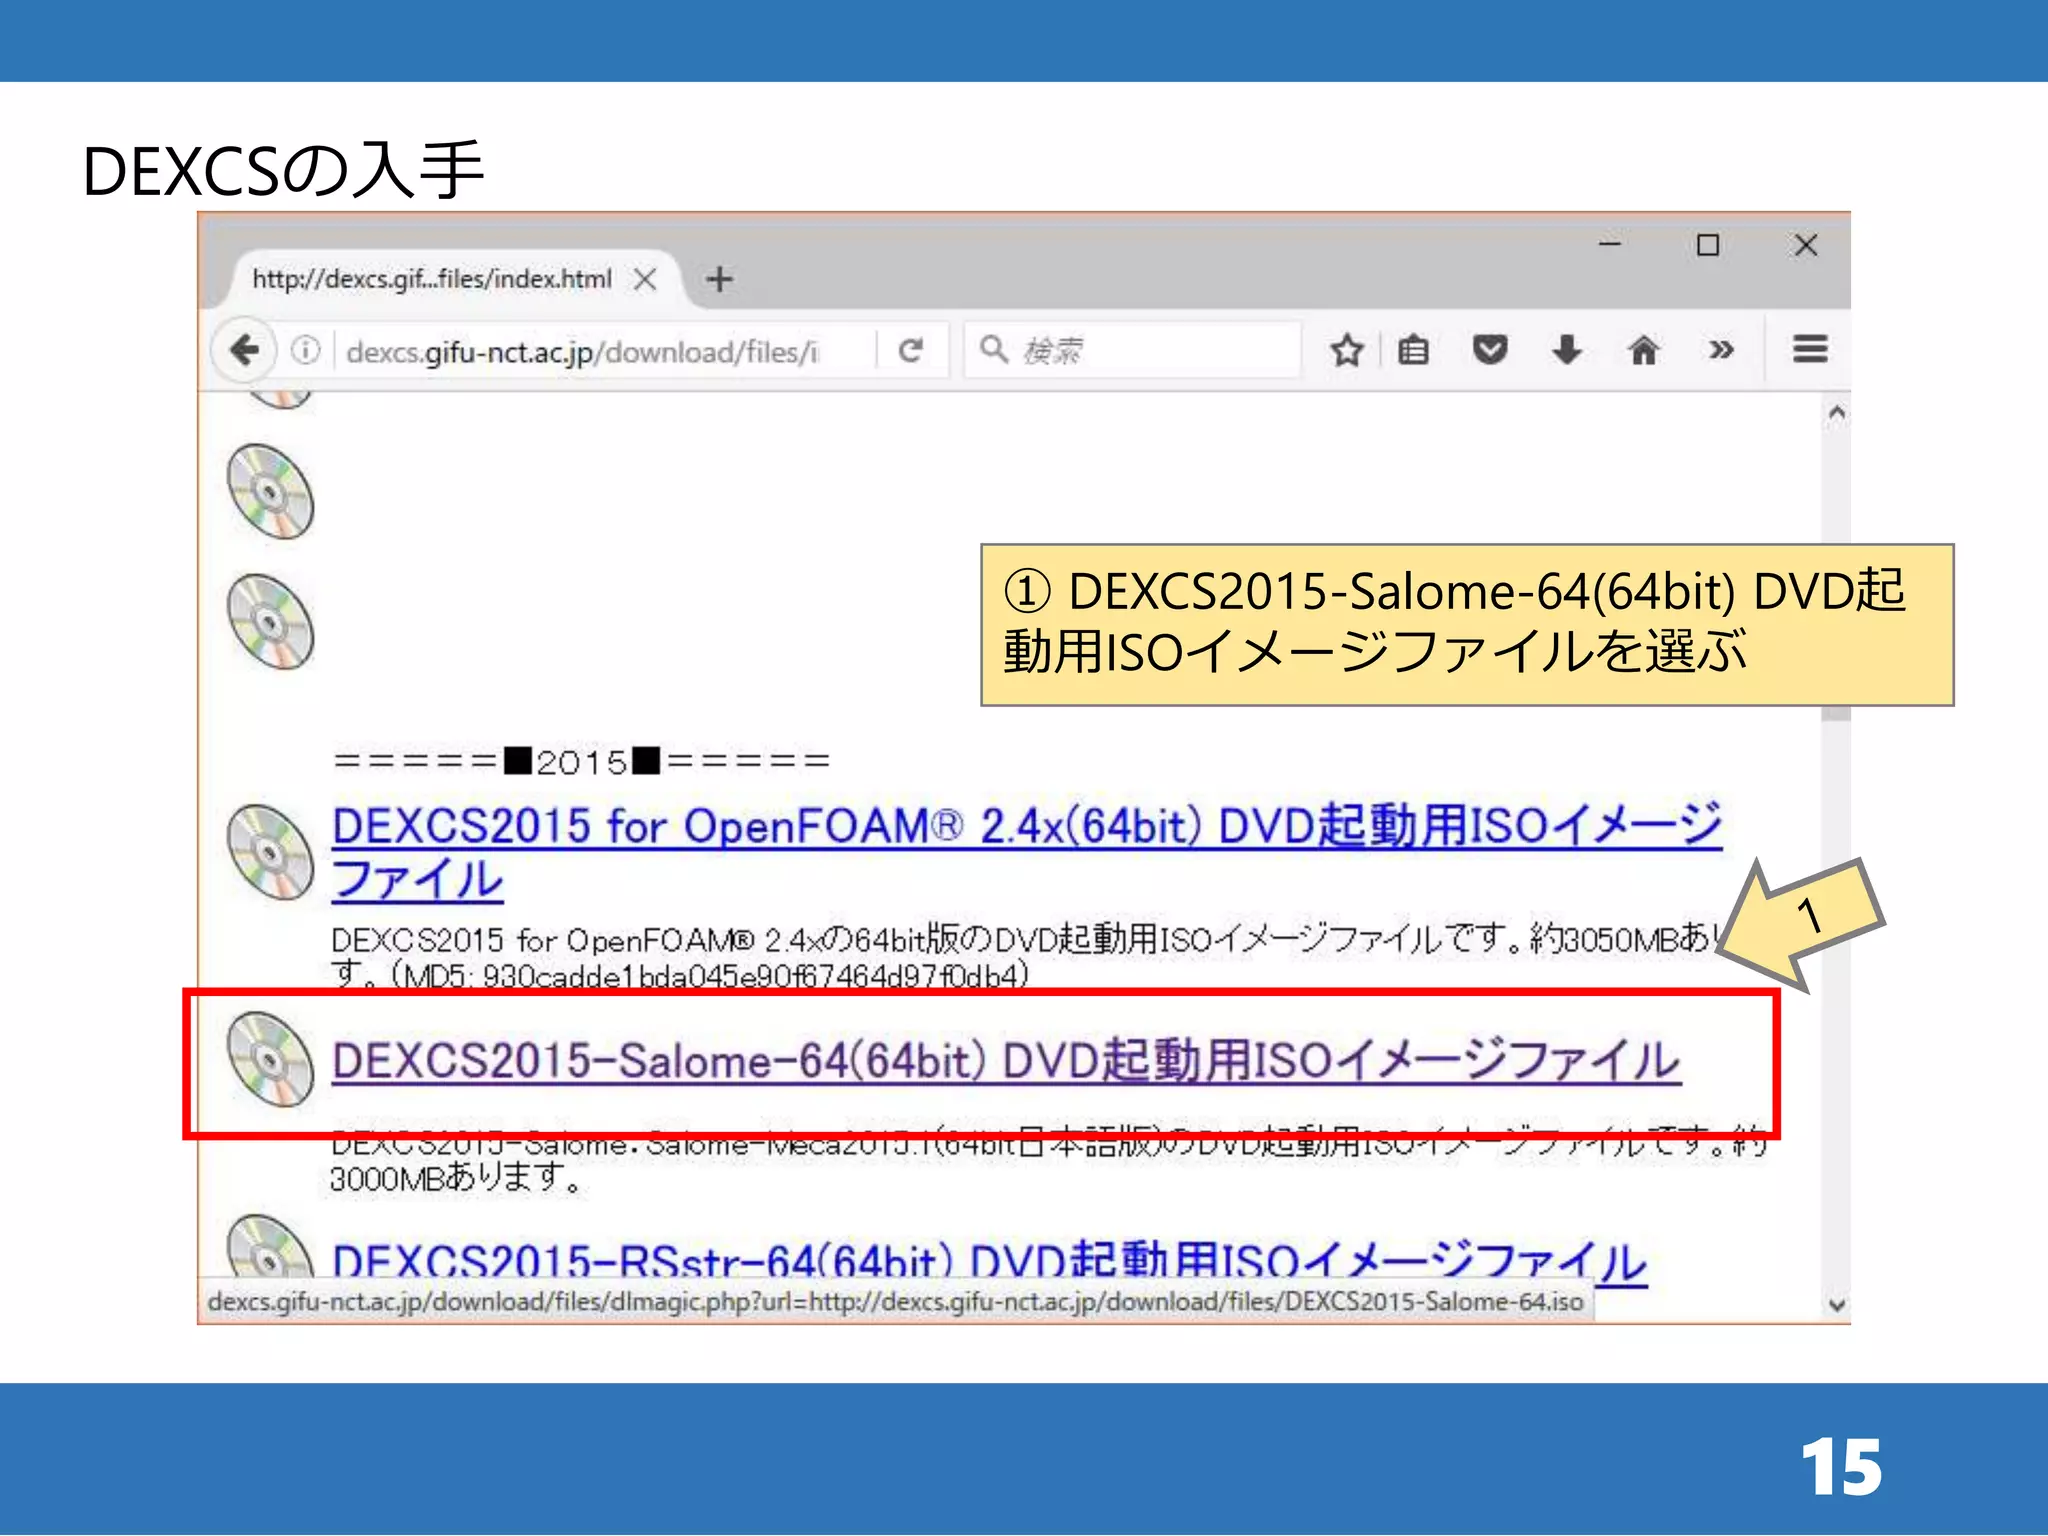Click disc icon beside DEXCS2015-Salome-64
The height and width of the screenshot is (1536, 2048).
point(270,1059)
